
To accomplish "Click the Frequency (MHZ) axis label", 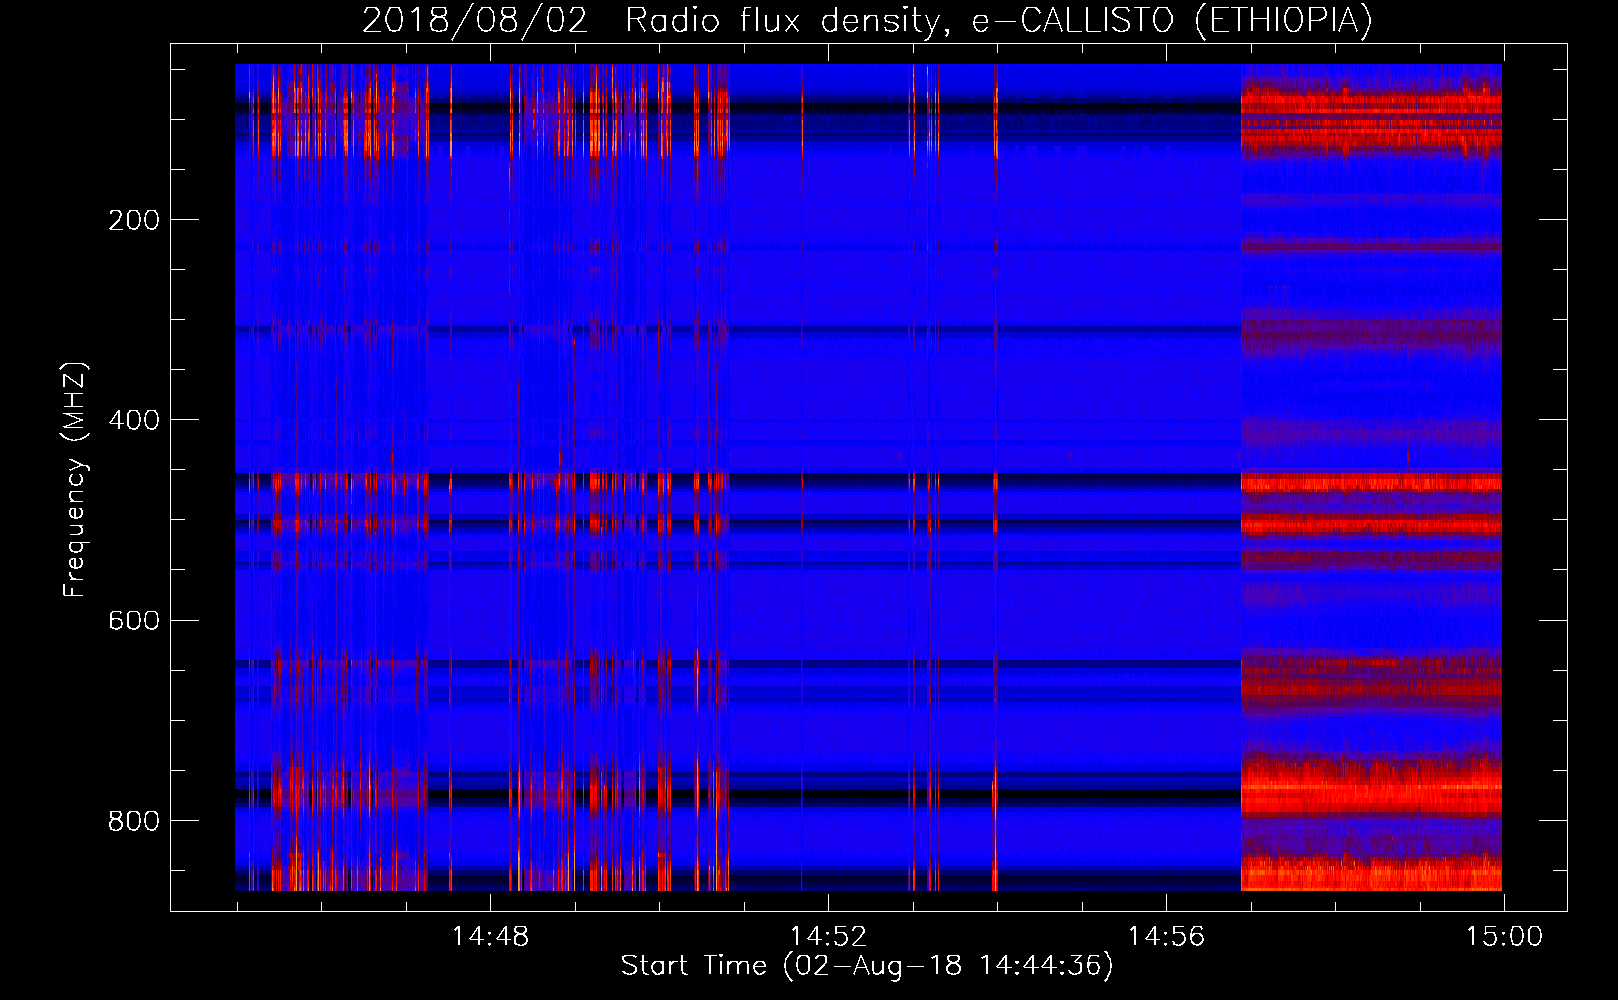I will (x=75, y=479).
